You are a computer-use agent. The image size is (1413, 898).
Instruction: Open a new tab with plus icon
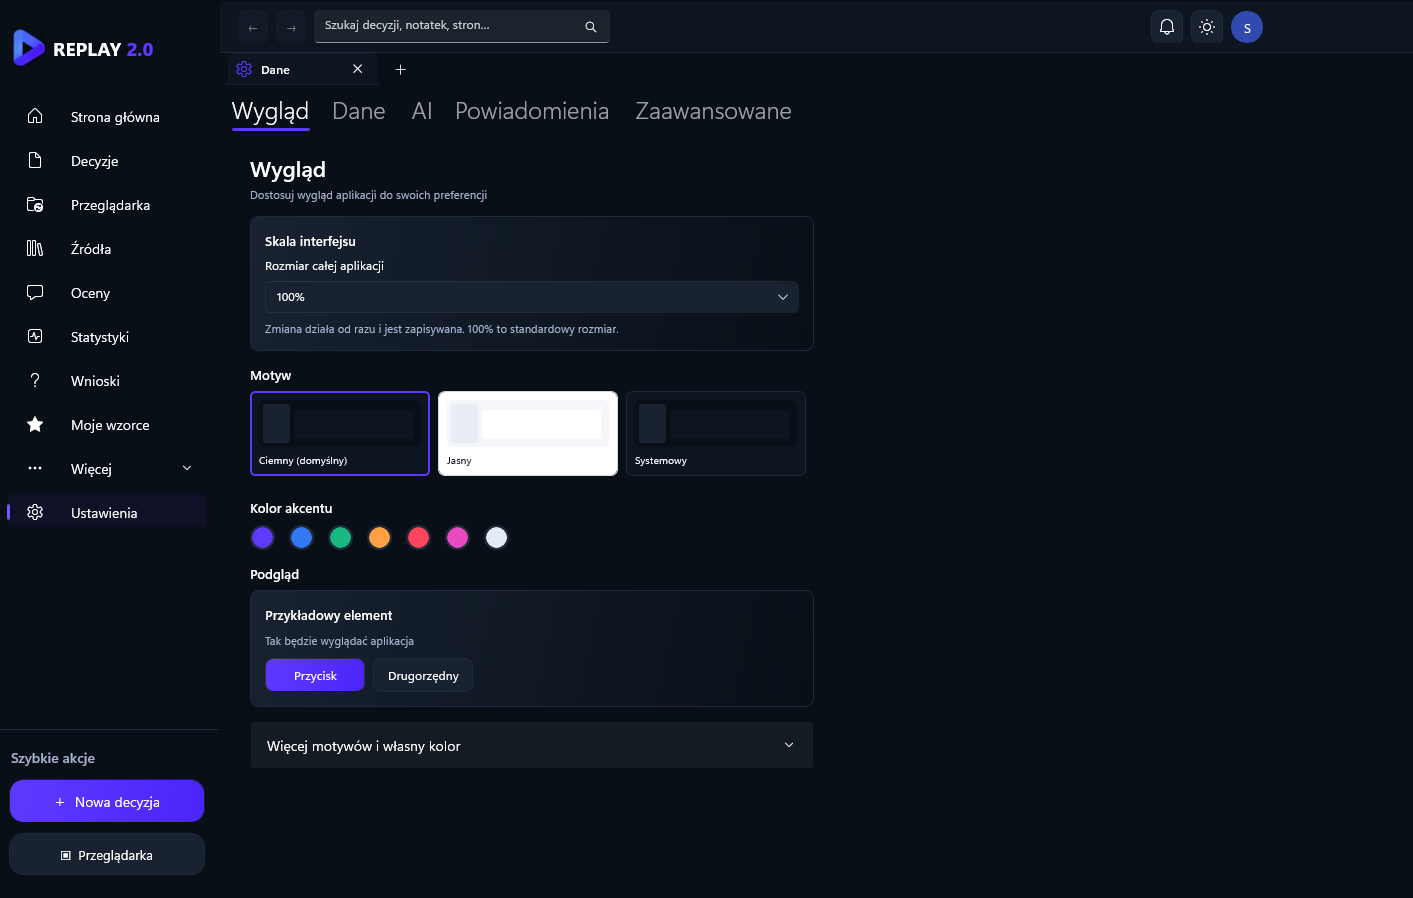(x=400, y=69)
